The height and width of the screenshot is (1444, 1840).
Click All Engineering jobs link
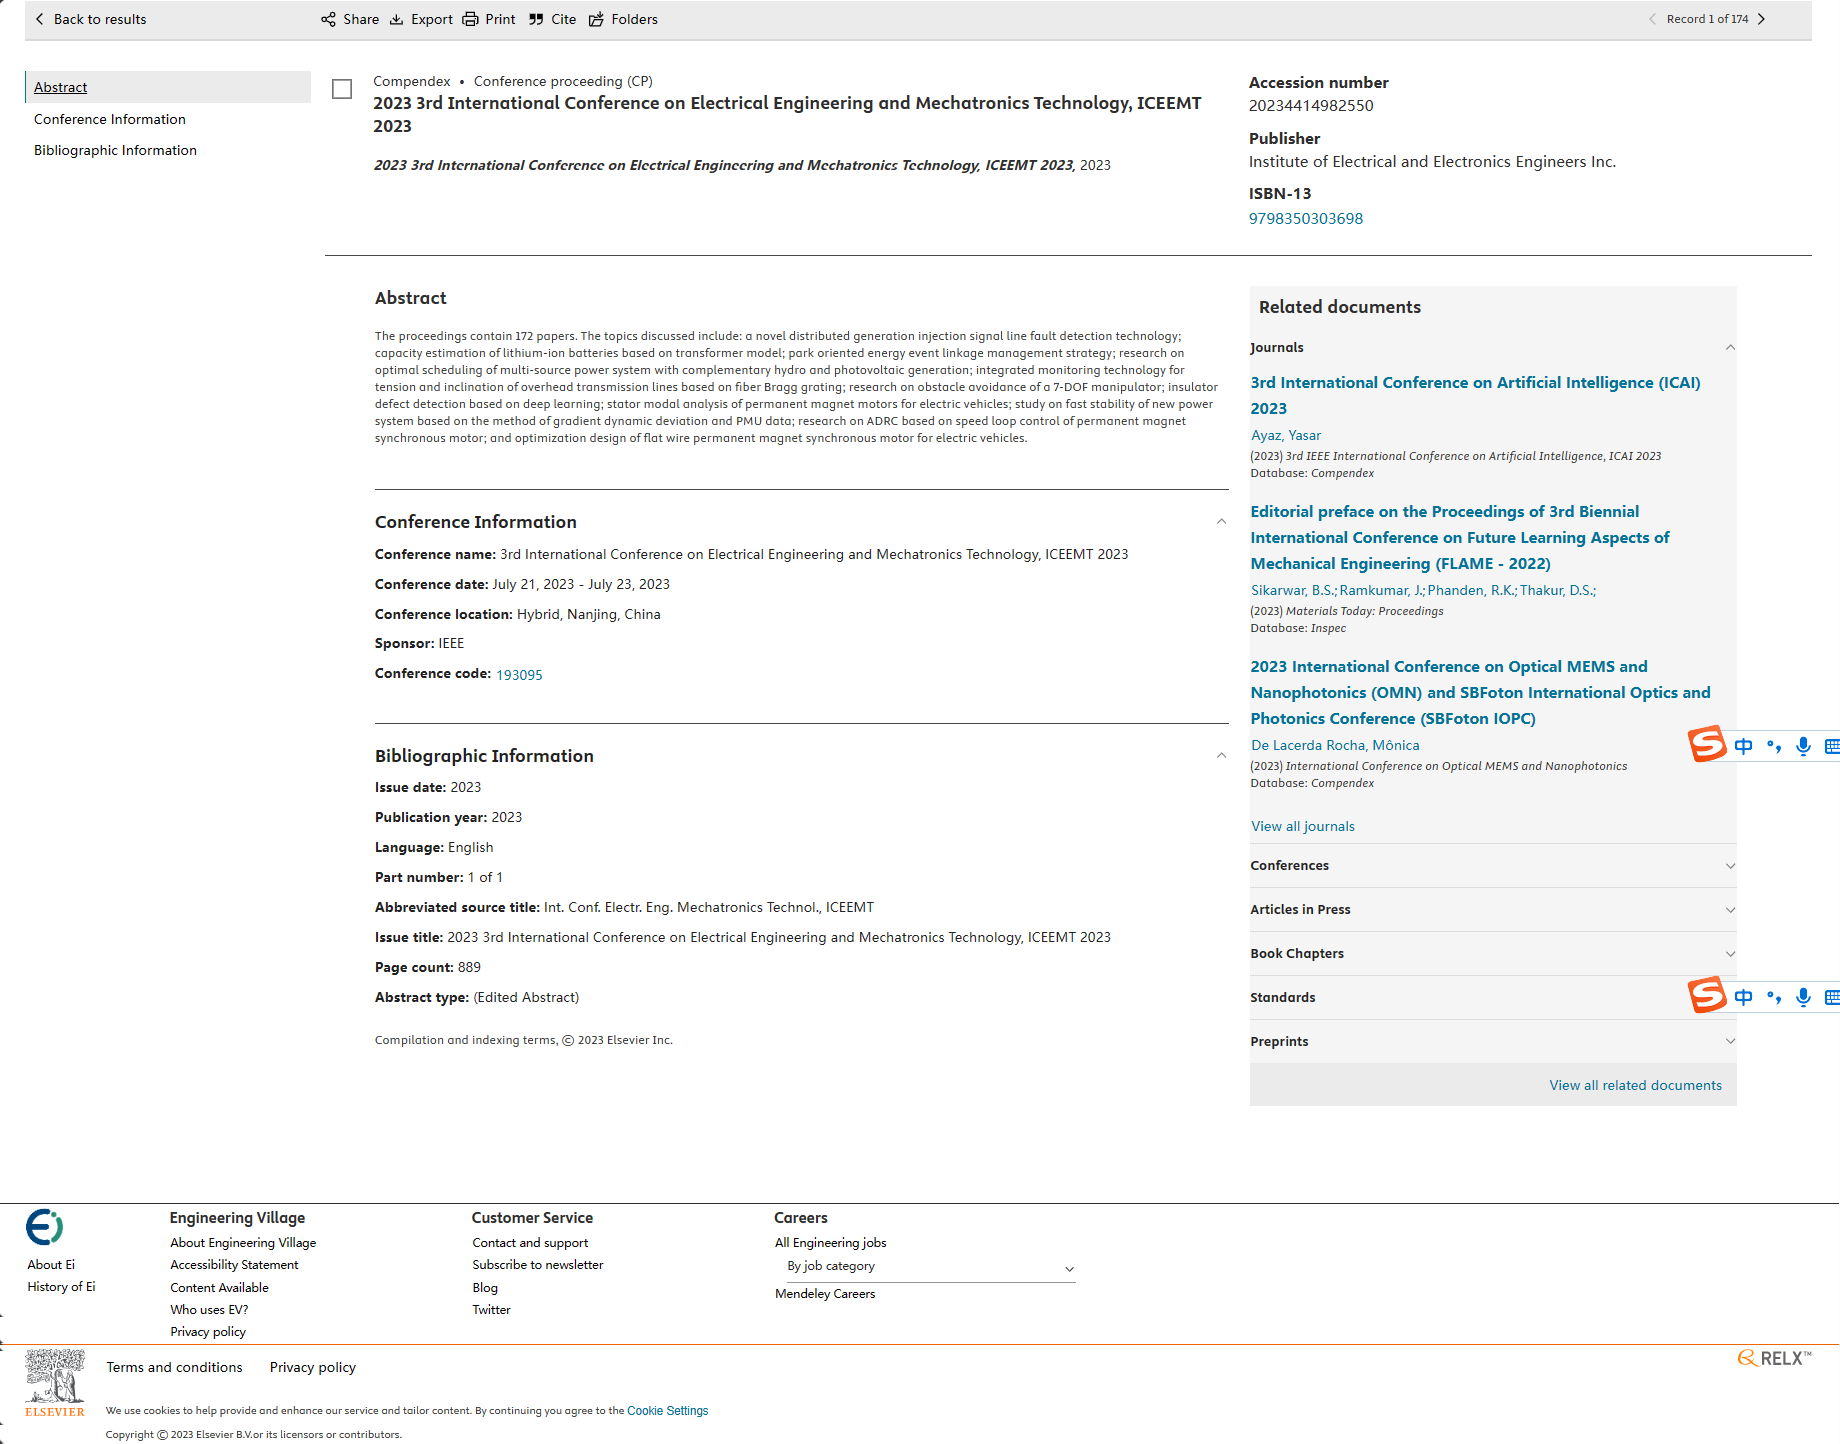coord(830,1242)
